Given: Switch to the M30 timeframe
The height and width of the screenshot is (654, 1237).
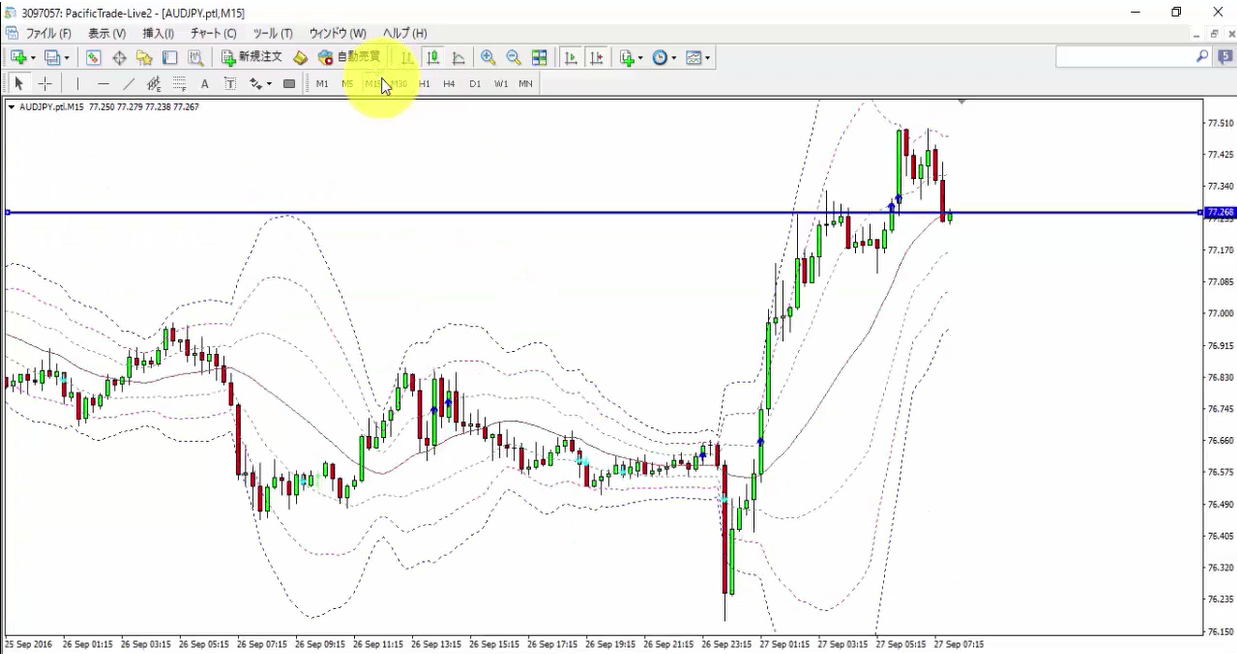Looking at the screenshot, I should [x=399, y=84].
